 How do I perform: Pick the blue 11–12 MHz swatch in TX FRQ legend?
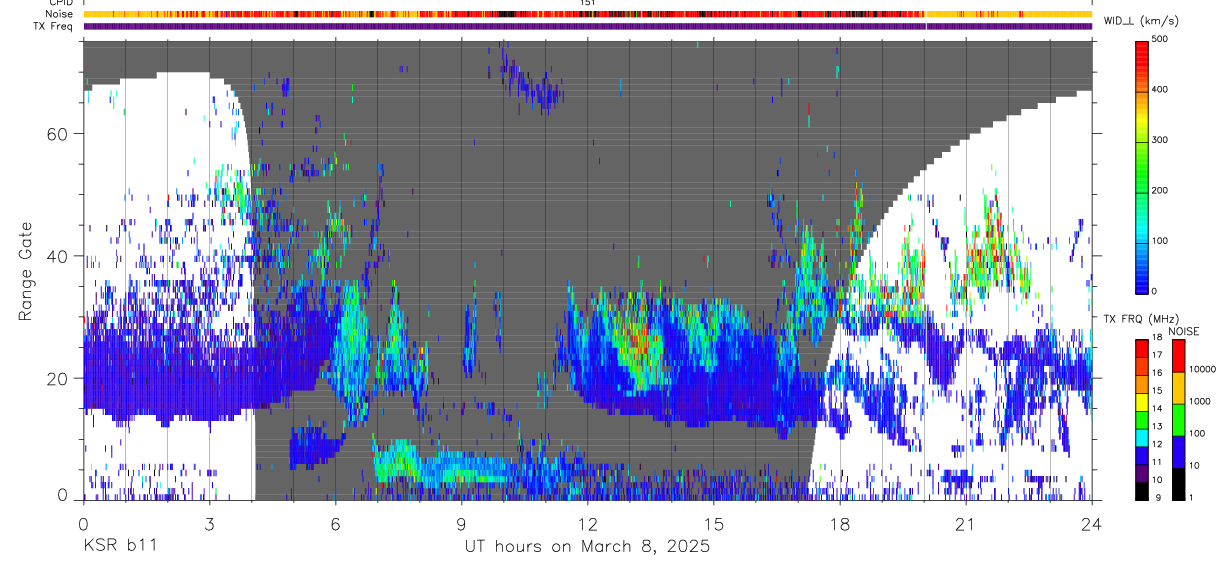[x=1142, y=456]
